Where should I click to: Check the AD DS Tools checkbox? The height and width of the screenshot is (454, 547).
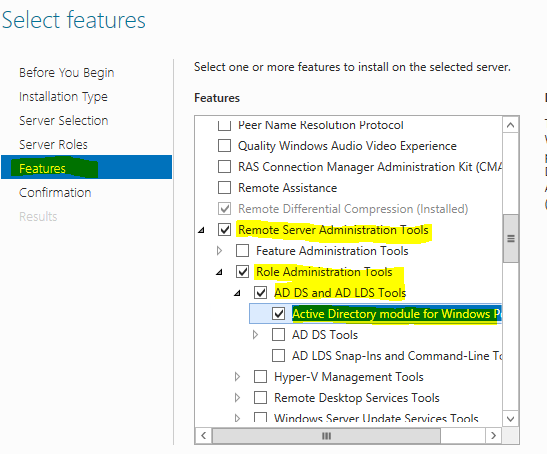(278, 334)
